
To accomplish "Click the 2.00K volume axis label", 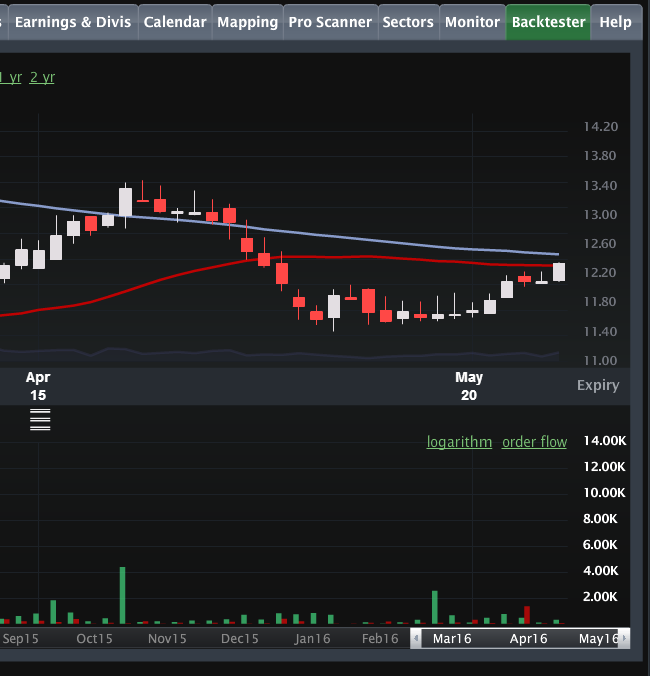I will tap(600, 597).
